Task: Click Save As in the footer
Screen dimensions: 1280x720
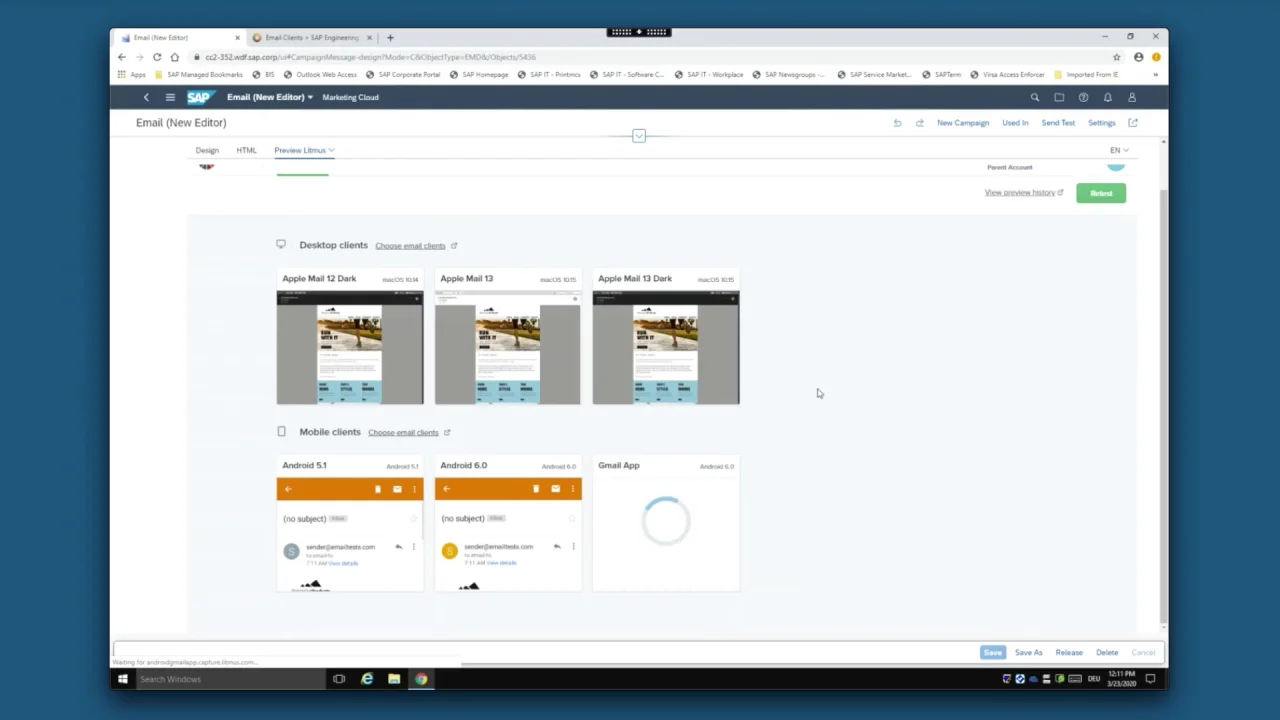Action: click(x=1028, y=652)
